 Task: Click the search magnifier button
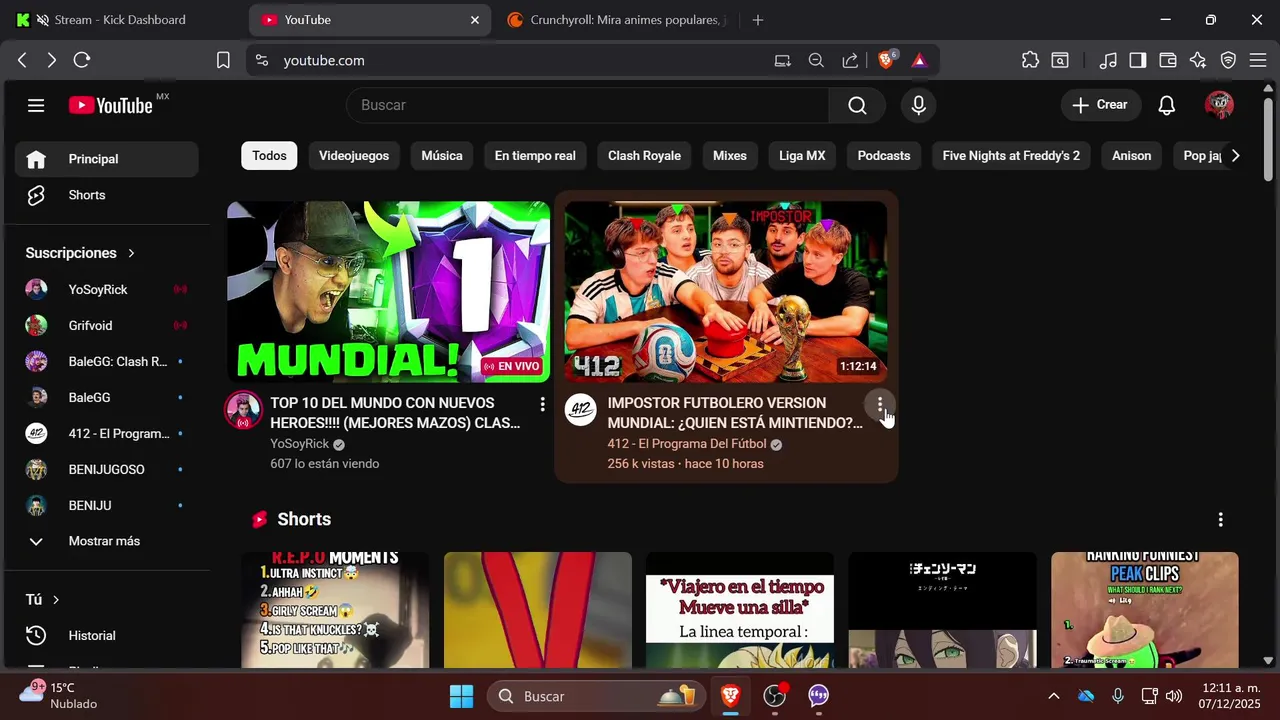pos(857,105)
